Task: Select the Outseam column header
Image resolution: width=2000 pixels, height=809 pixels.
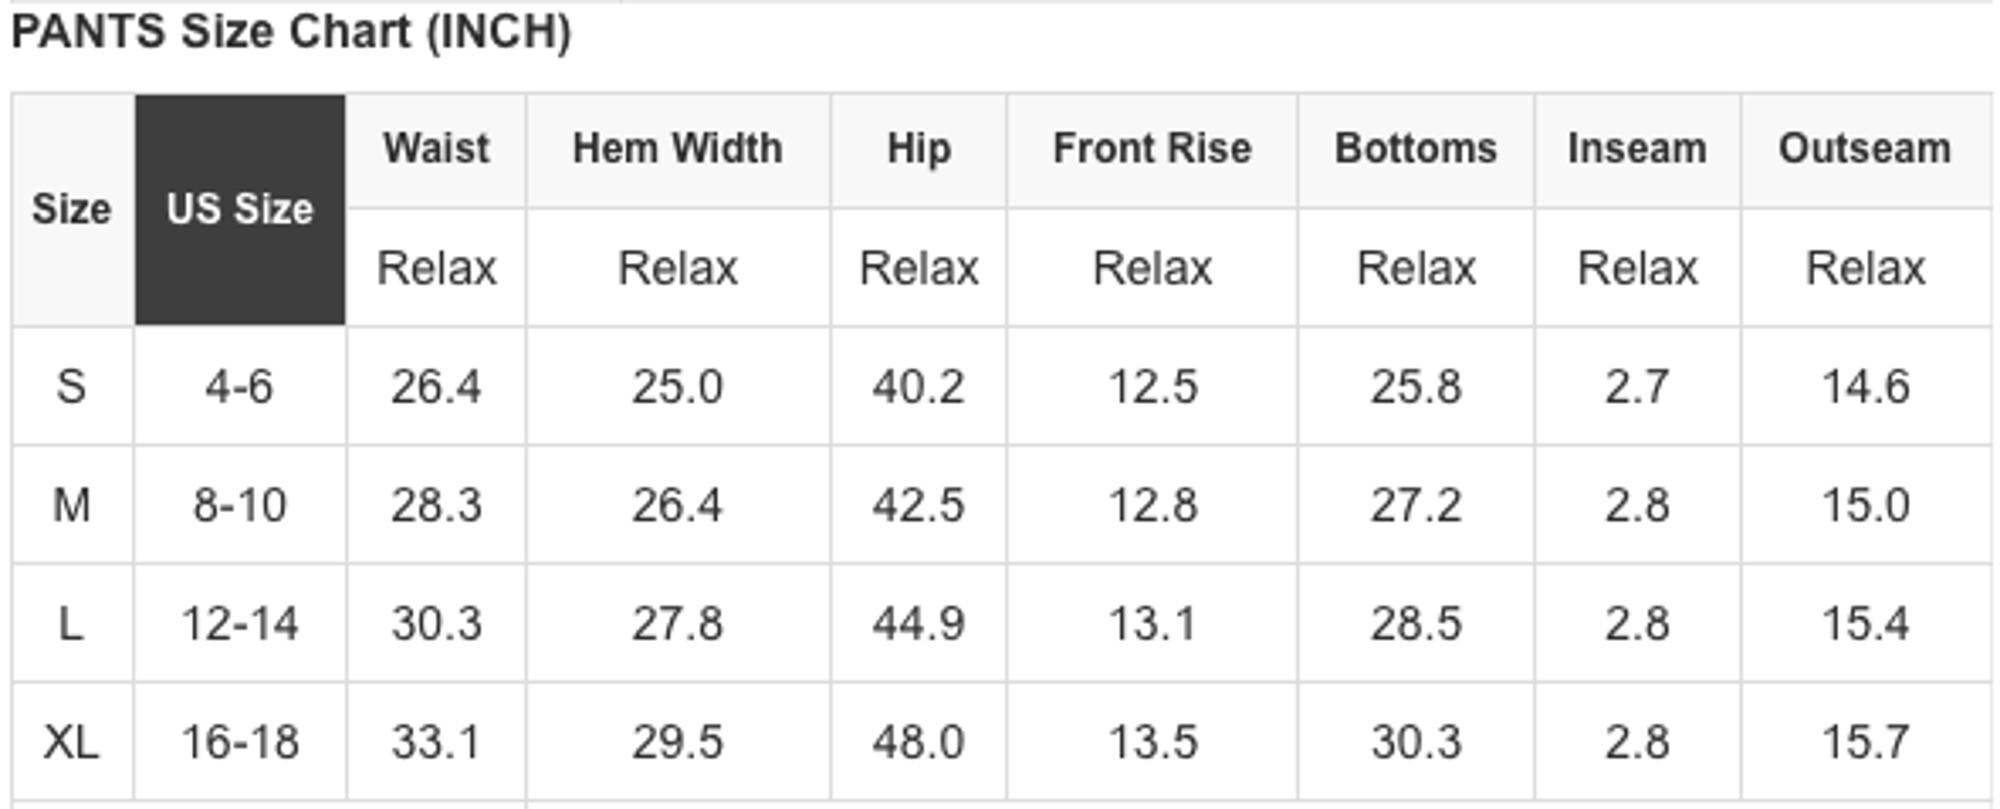Action: click(1866, 149)
